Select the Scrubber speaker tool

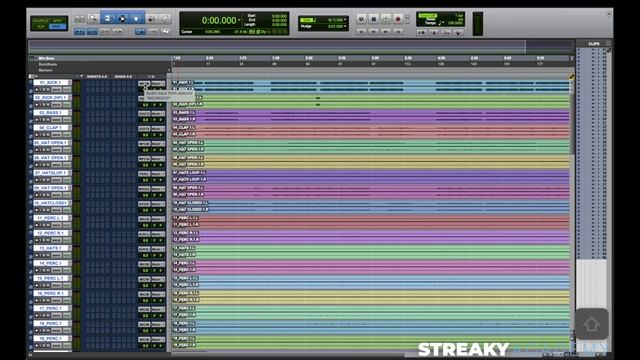pyautogui.click(x=152, y=19)
